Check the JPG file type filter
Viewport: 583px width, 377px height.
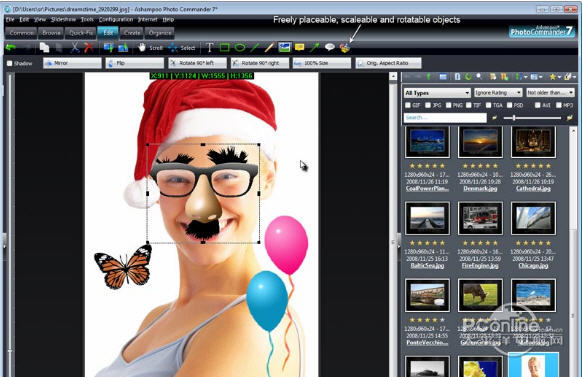[428, 105]
